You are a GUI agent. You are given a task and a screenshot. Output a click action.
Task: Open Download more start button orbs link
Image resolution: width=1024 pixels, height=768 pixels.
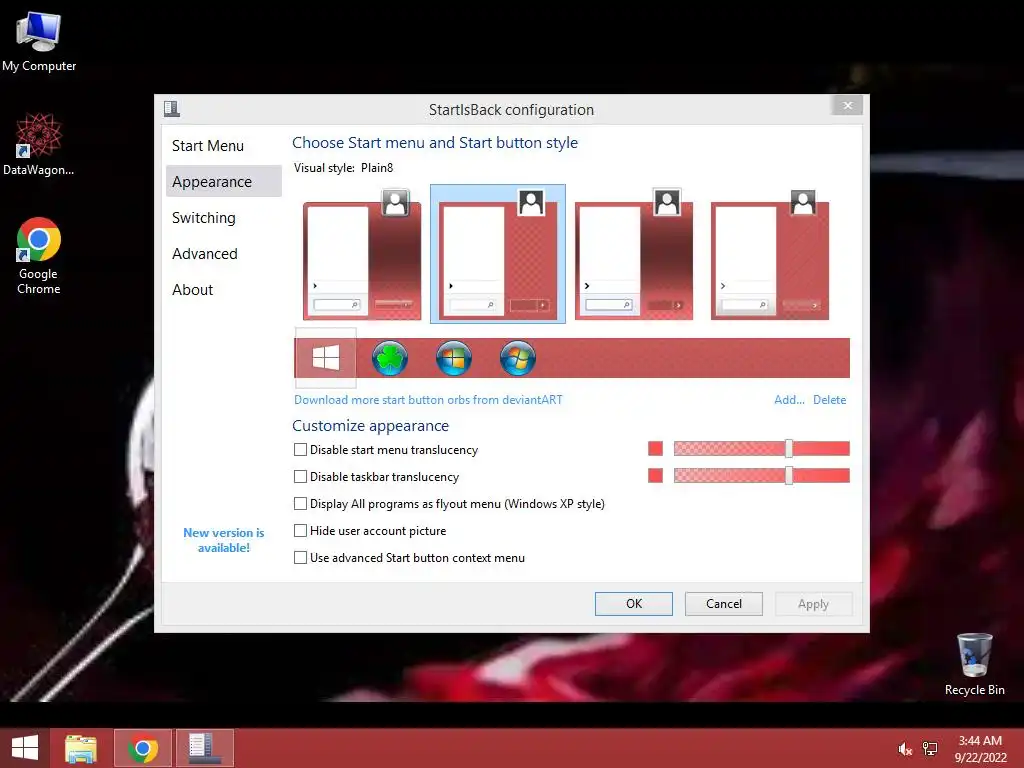tap(428, 400)
